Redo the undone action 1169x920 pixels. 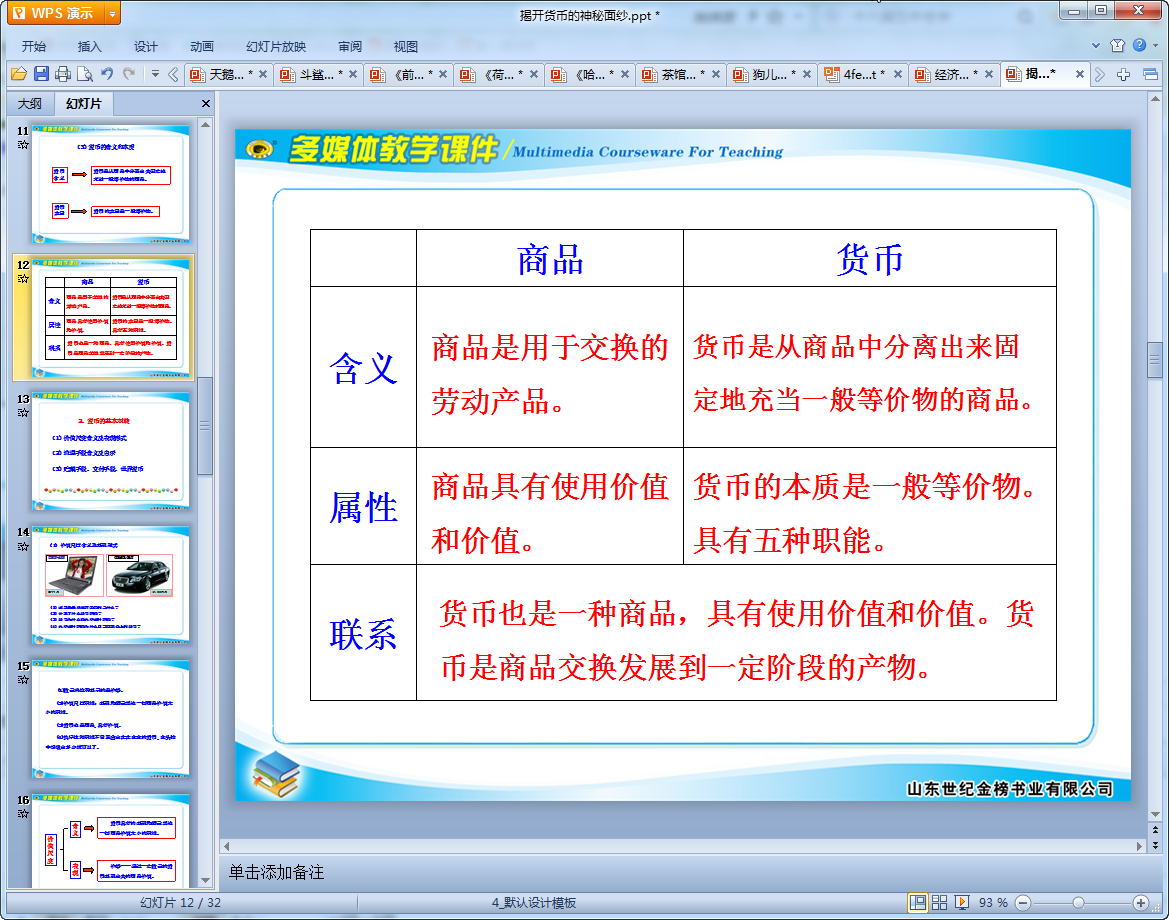coord(129,74)
